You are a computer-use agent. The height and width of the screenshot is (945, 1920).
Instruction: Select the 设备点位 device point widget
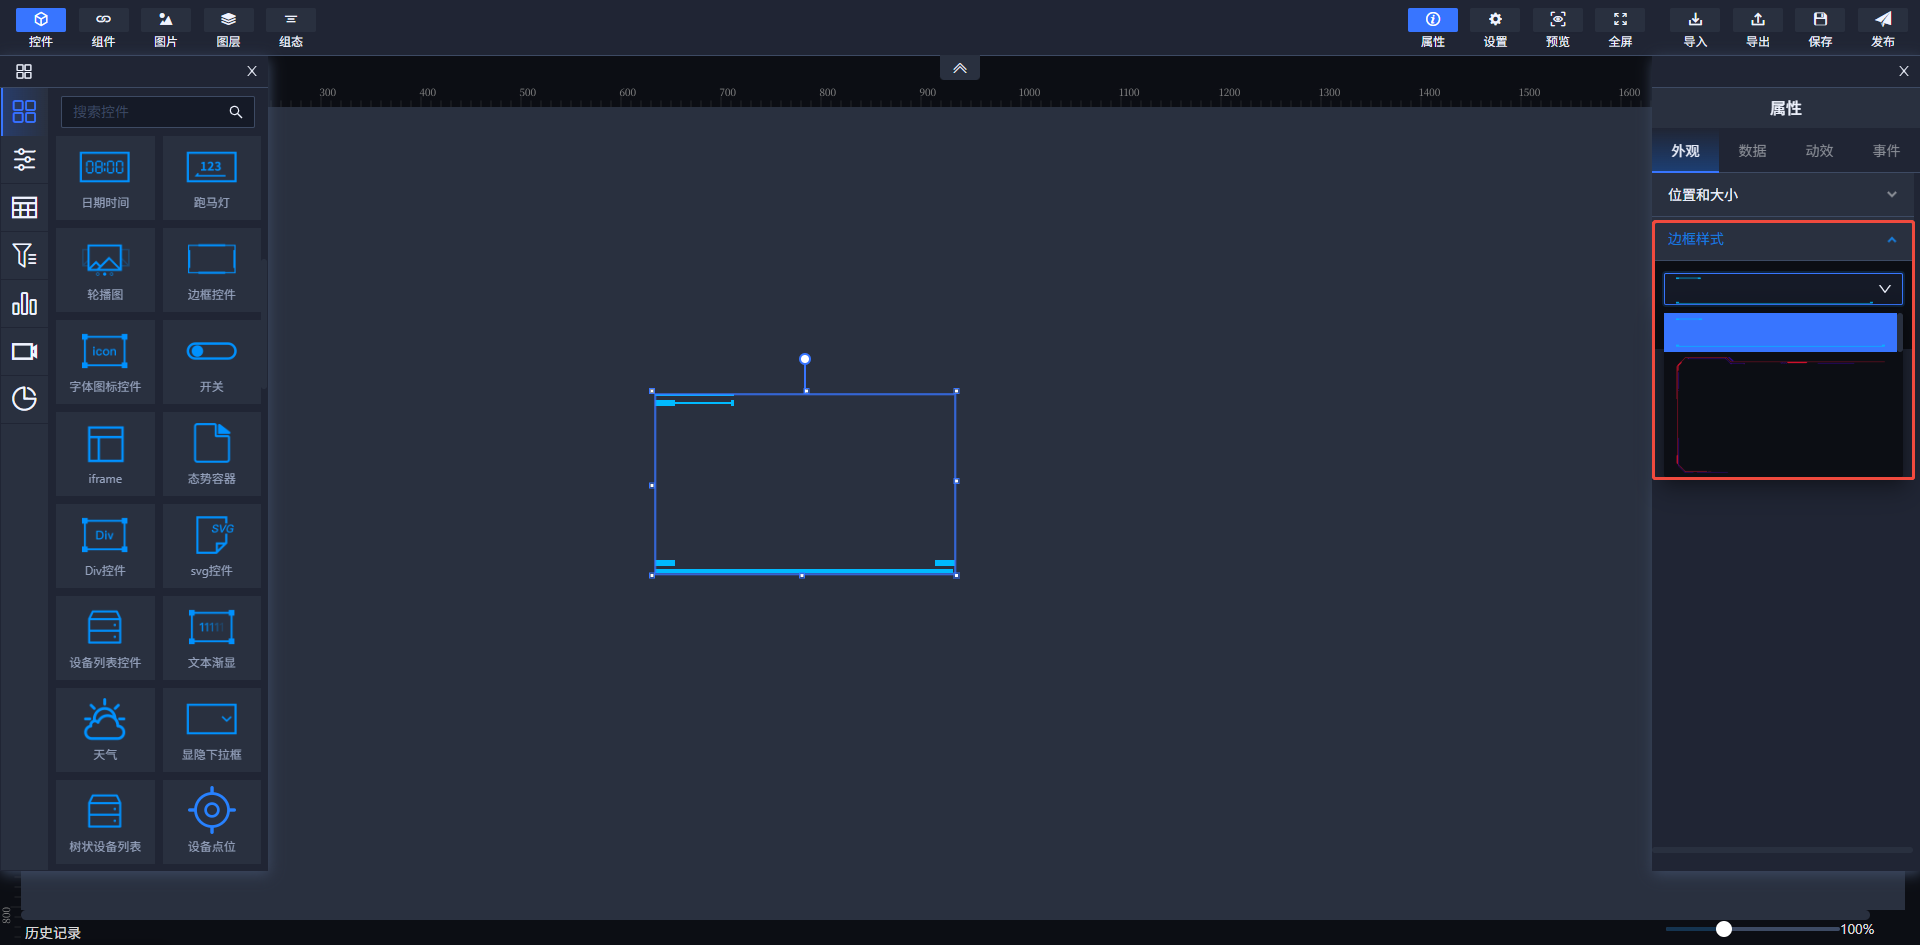[x=211, y=822]
